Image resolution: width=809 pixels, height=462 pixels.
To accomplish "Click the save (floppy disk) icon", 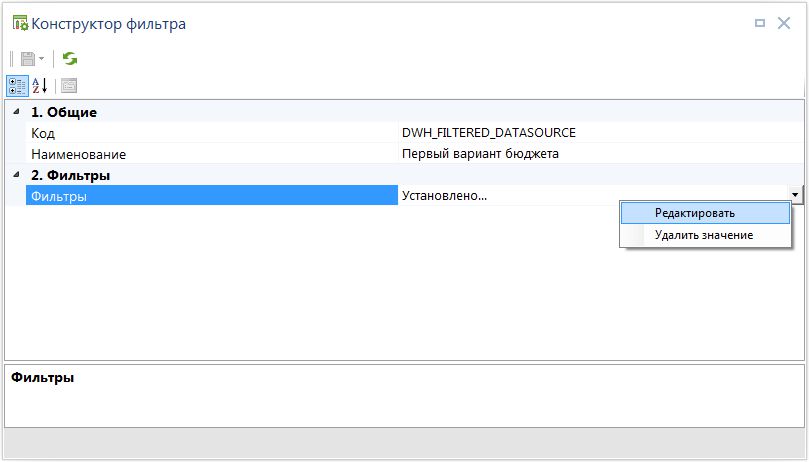I will (x=27, y=59).
